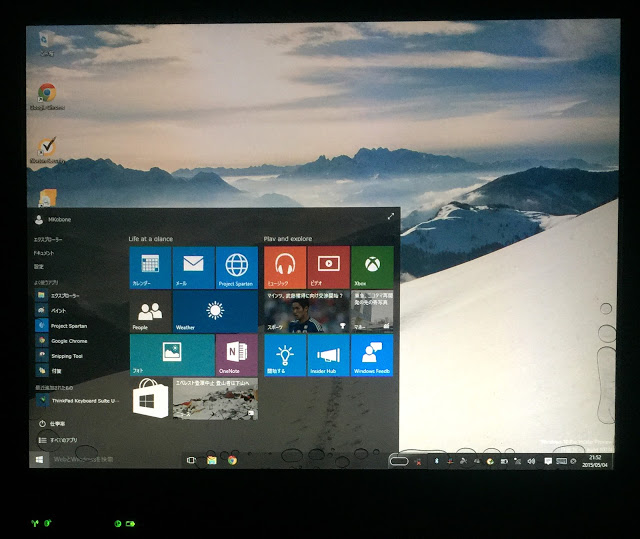
Task: Select Snipping Tool from app list
Action: 60,356
